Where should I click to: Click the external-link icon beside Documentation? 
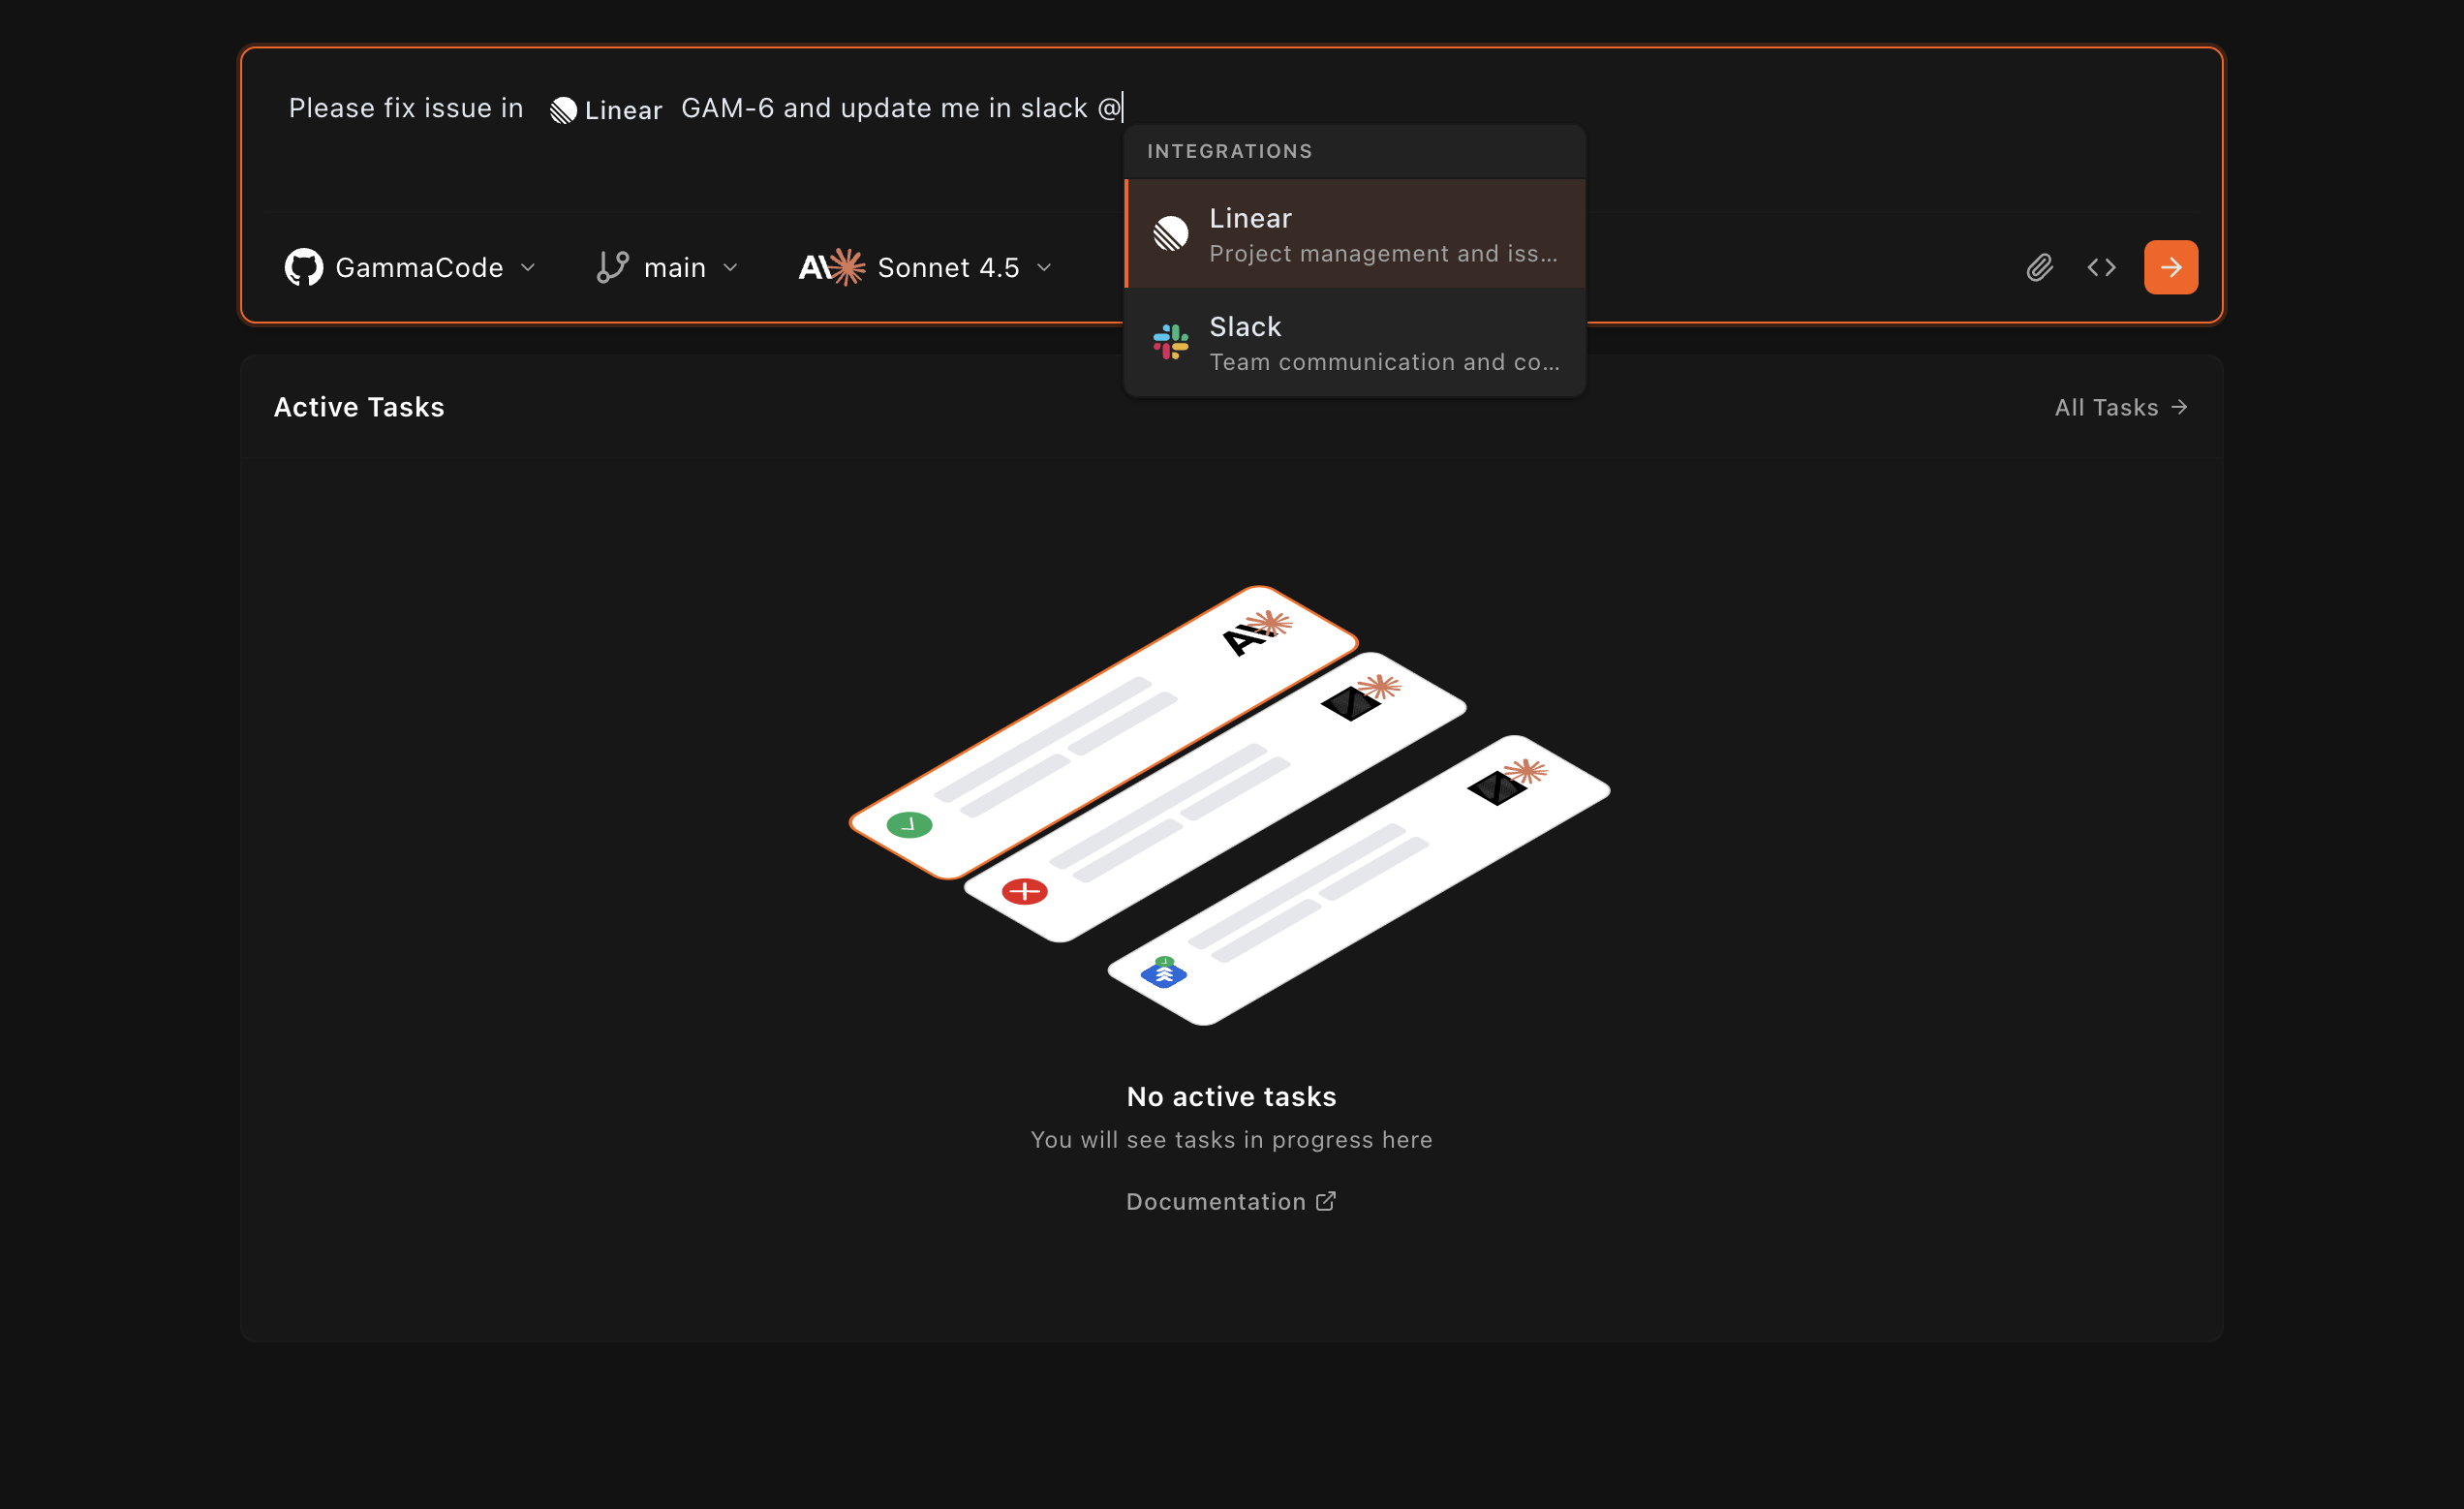(x=1327, y=1201)
